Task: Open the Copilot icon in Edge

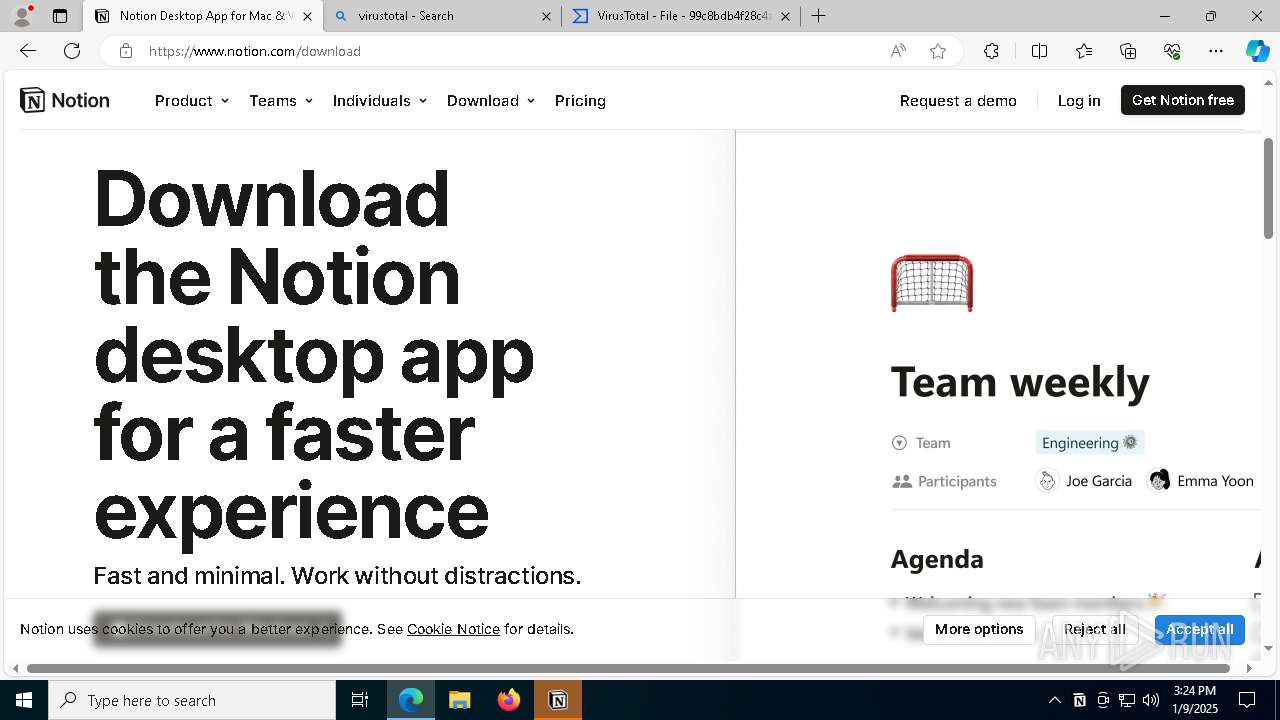Action: click(1257, 51)
